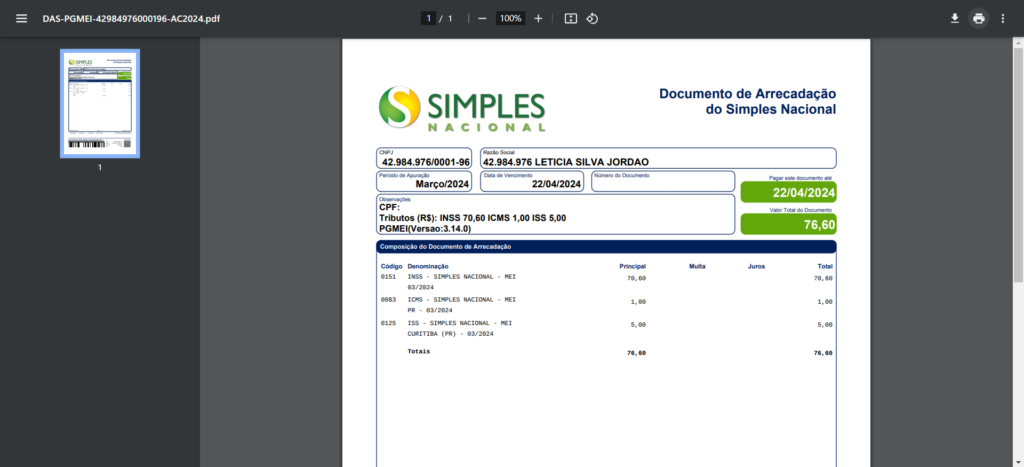Click the zoom in plus icon

(x=538, y=18)
